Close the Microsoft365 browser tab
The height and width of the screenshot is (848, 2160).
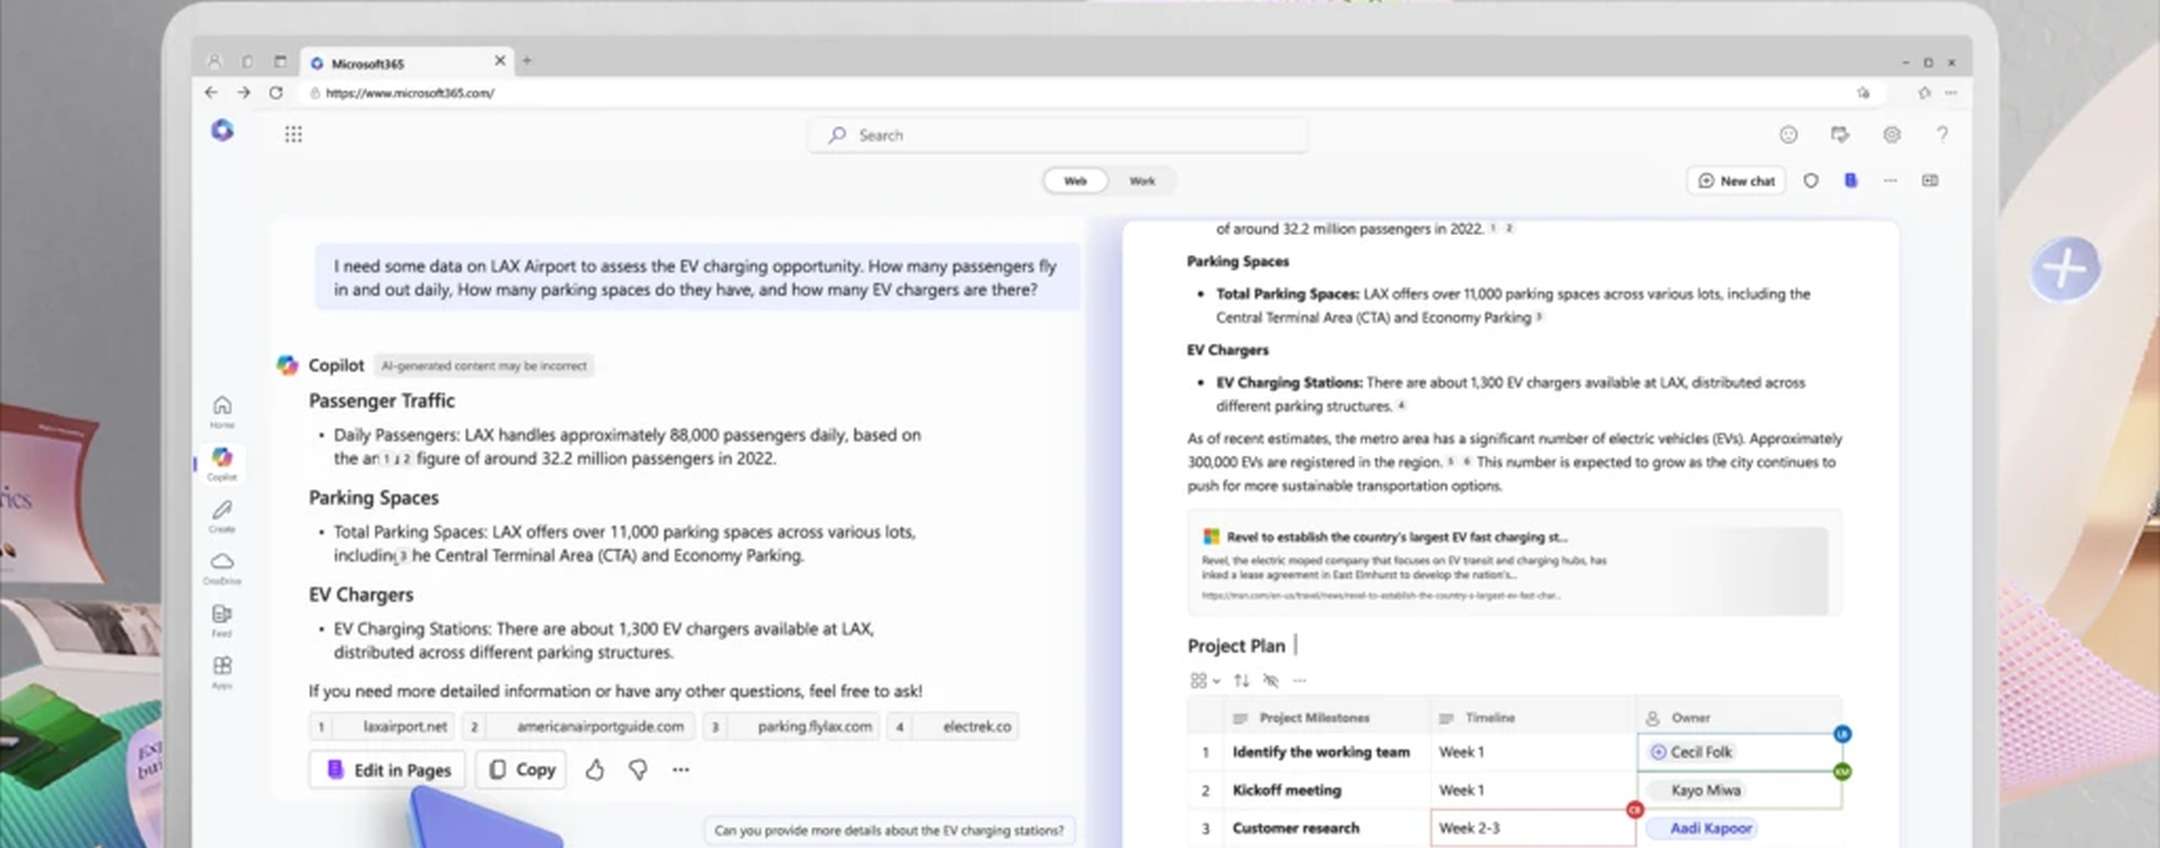(500, 61)
